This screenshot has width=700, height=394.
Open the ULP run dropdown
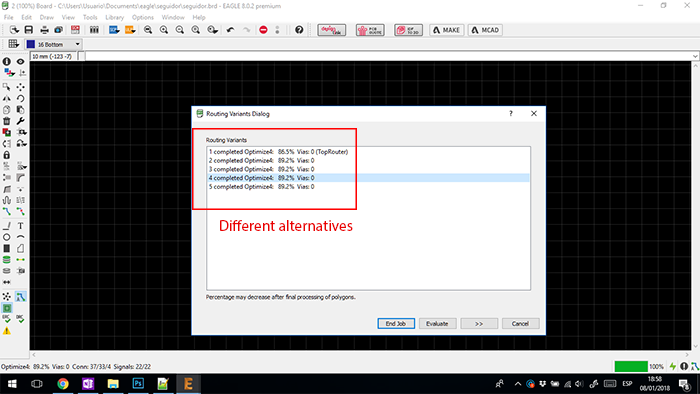130,30
